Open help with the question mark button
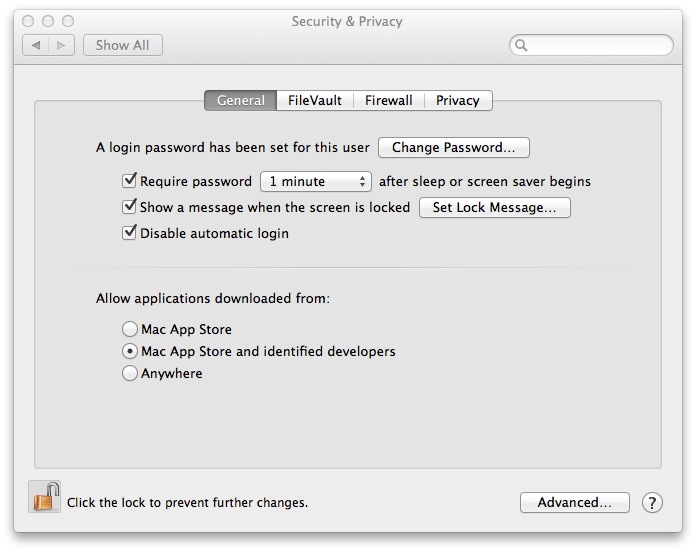This screenshot has height=552, width=696. tap(652, 502)
